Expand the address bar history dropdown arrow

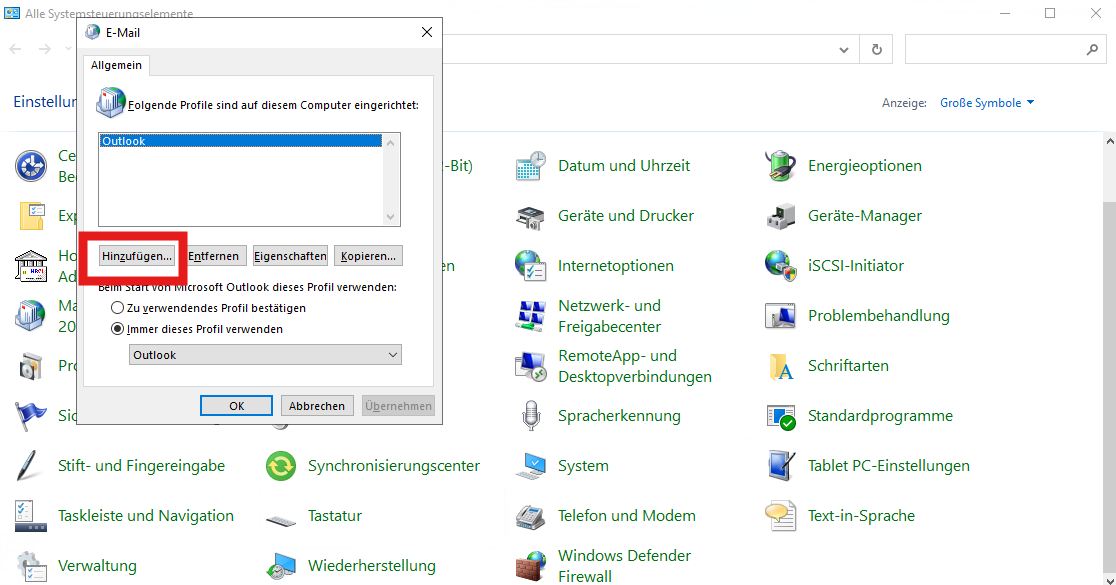(x=843, y=50)
